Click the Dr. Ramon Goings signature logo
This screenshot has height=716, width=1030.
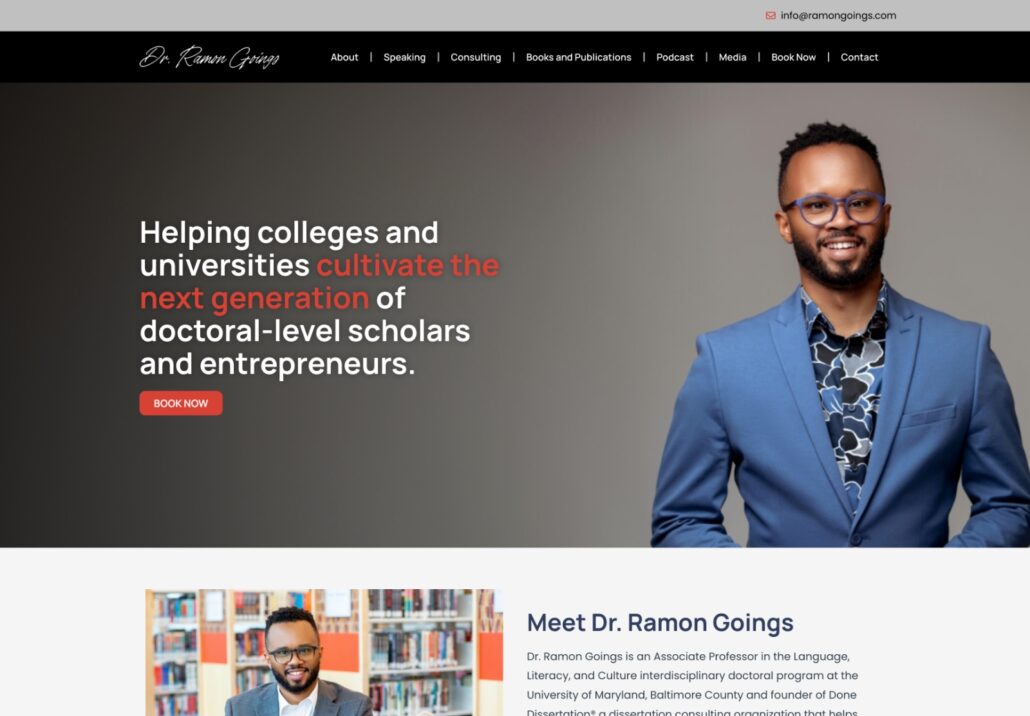tap(210, 57)
